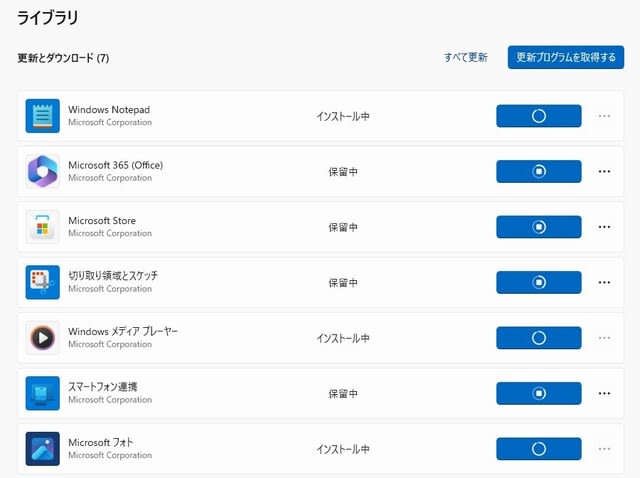Select the Microsoft 365 (Office) app name
Viewport: 640px width, 478px height.
116,165
